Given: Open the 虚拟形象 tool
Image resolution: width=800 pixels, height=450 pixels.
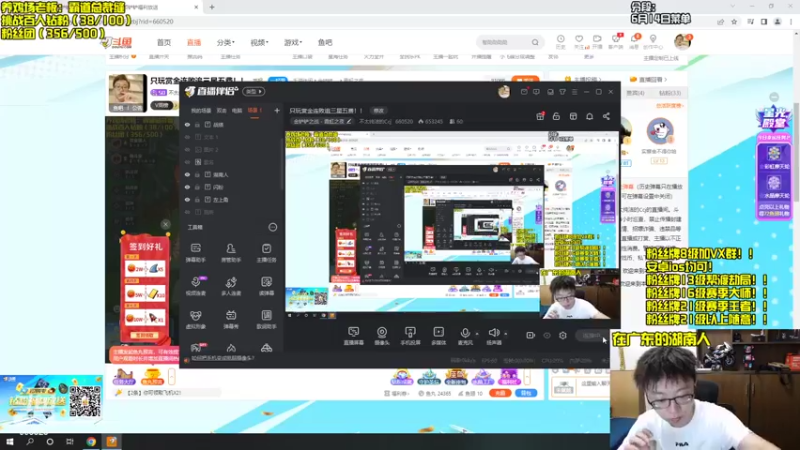Looking at the screenshot, I should [195, 319].
